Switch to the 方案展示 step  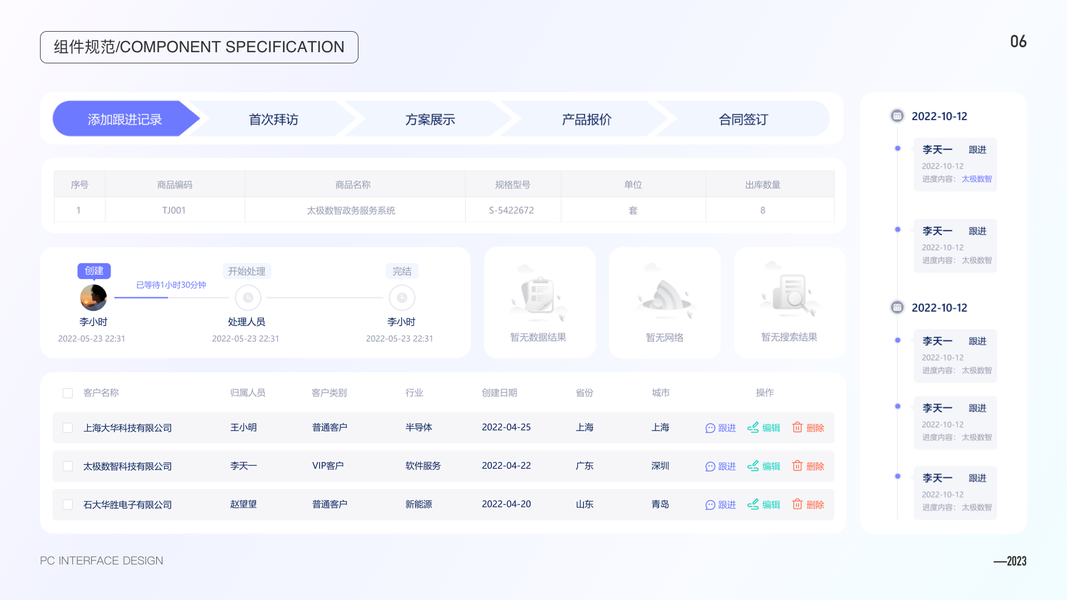[x=430, y=119]
